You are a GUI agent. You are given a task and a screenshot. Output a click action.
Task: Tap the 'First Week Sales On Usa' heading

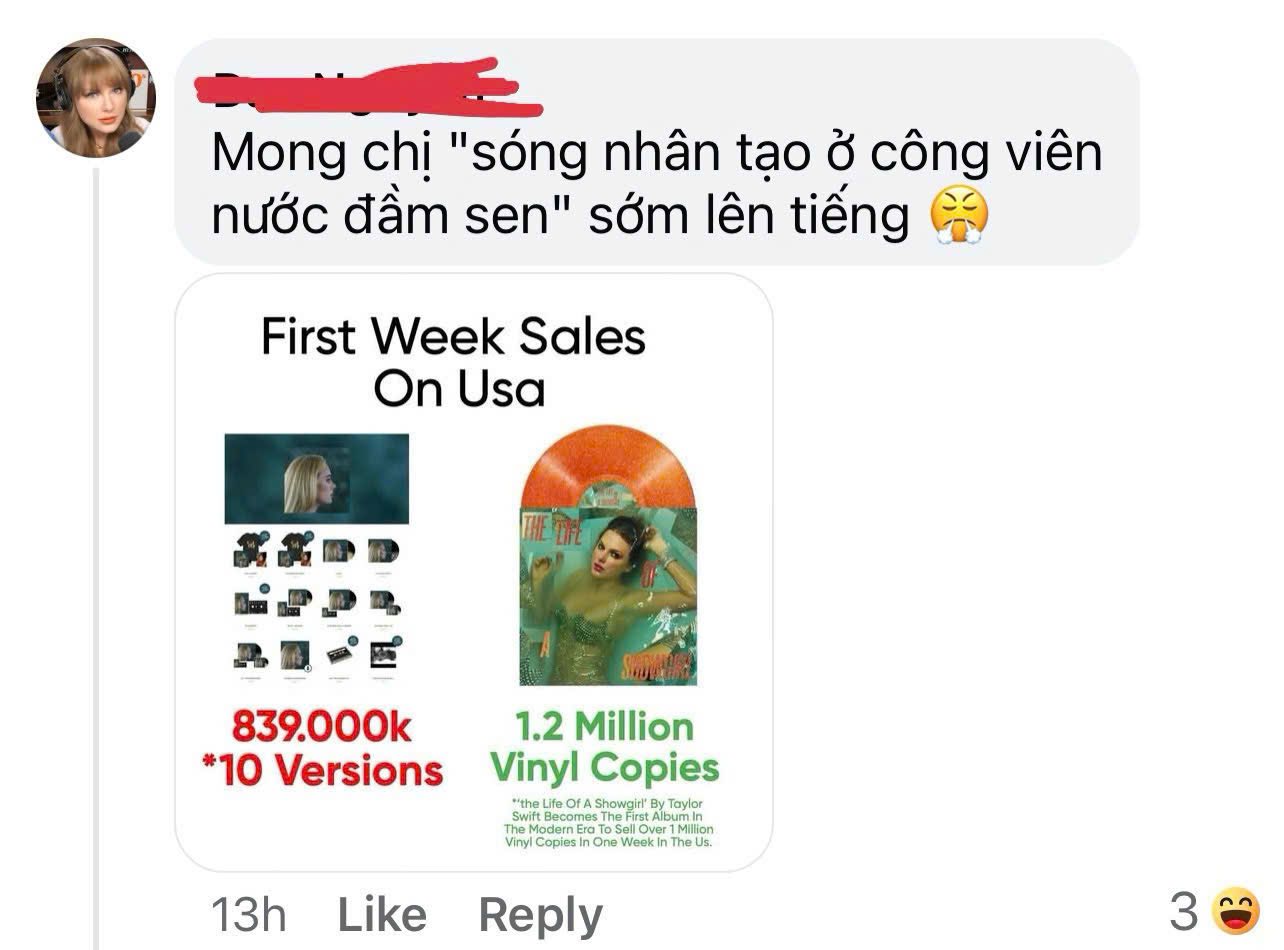point(454,362)
